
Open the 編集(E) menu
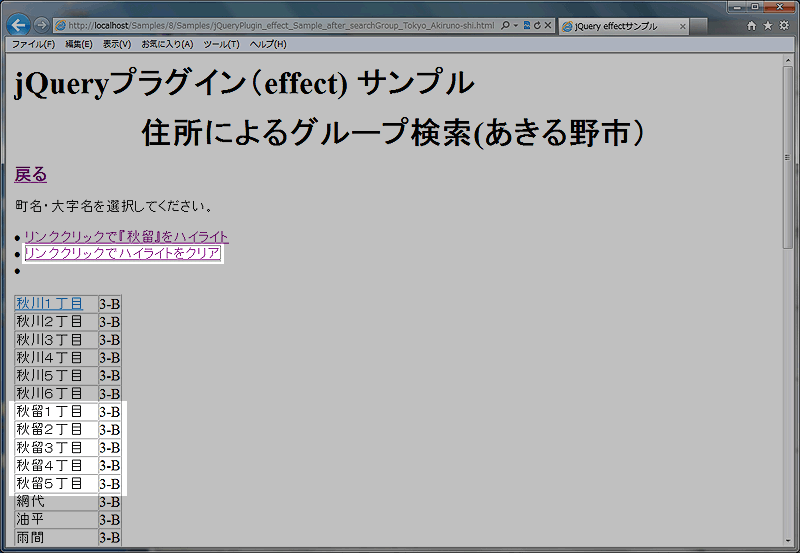[79, 44]
